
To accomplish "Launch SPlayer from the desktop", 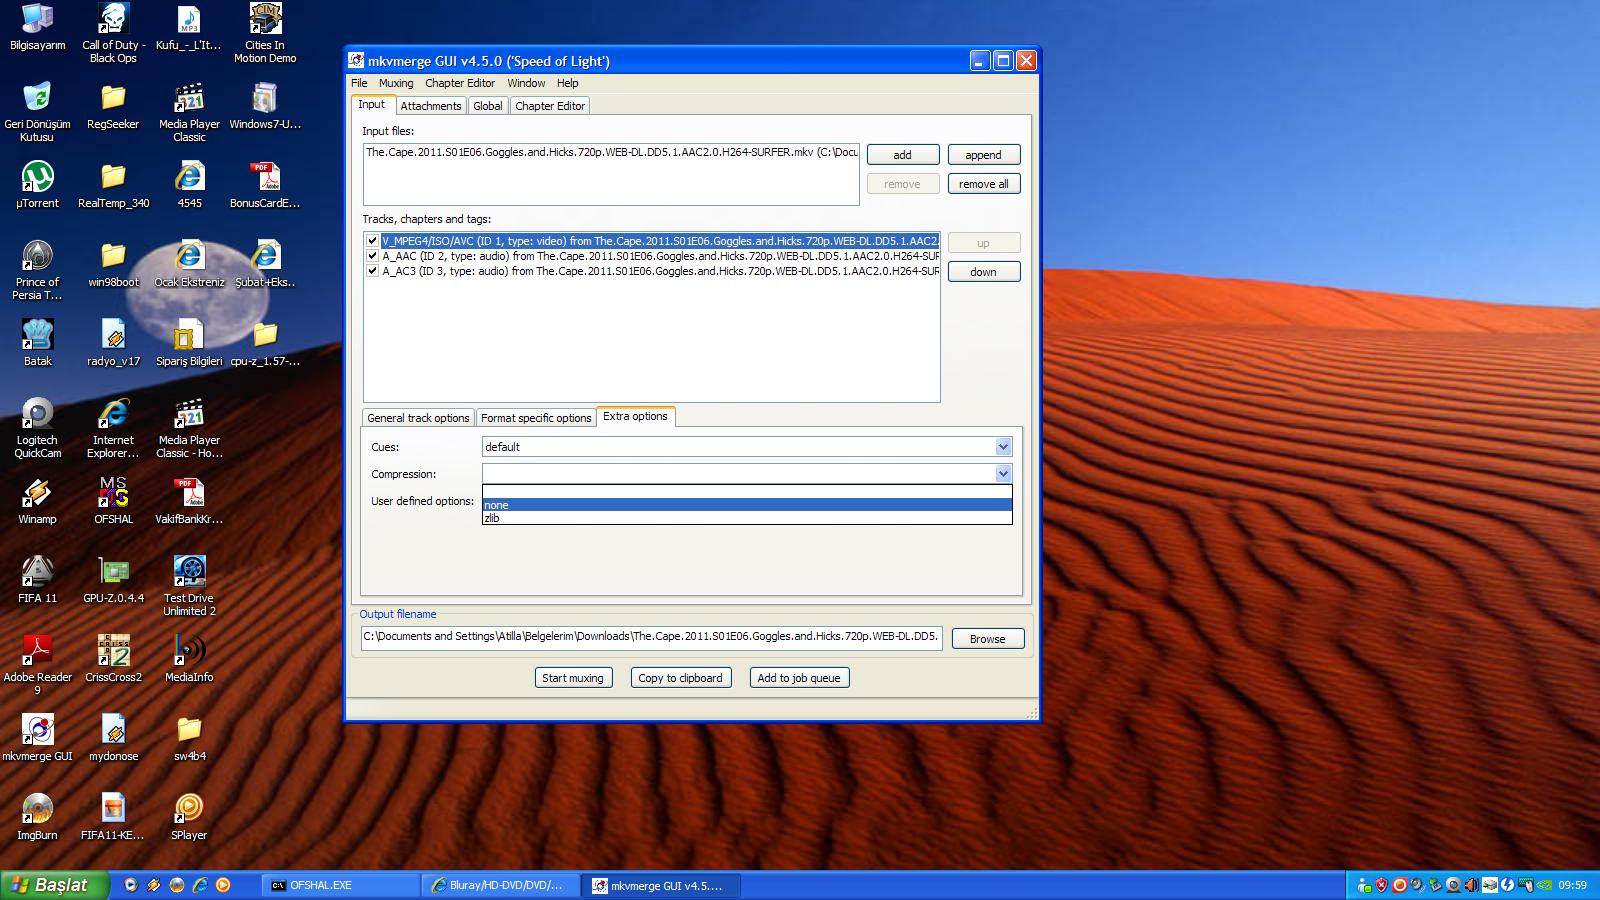I will click(189, 817).
